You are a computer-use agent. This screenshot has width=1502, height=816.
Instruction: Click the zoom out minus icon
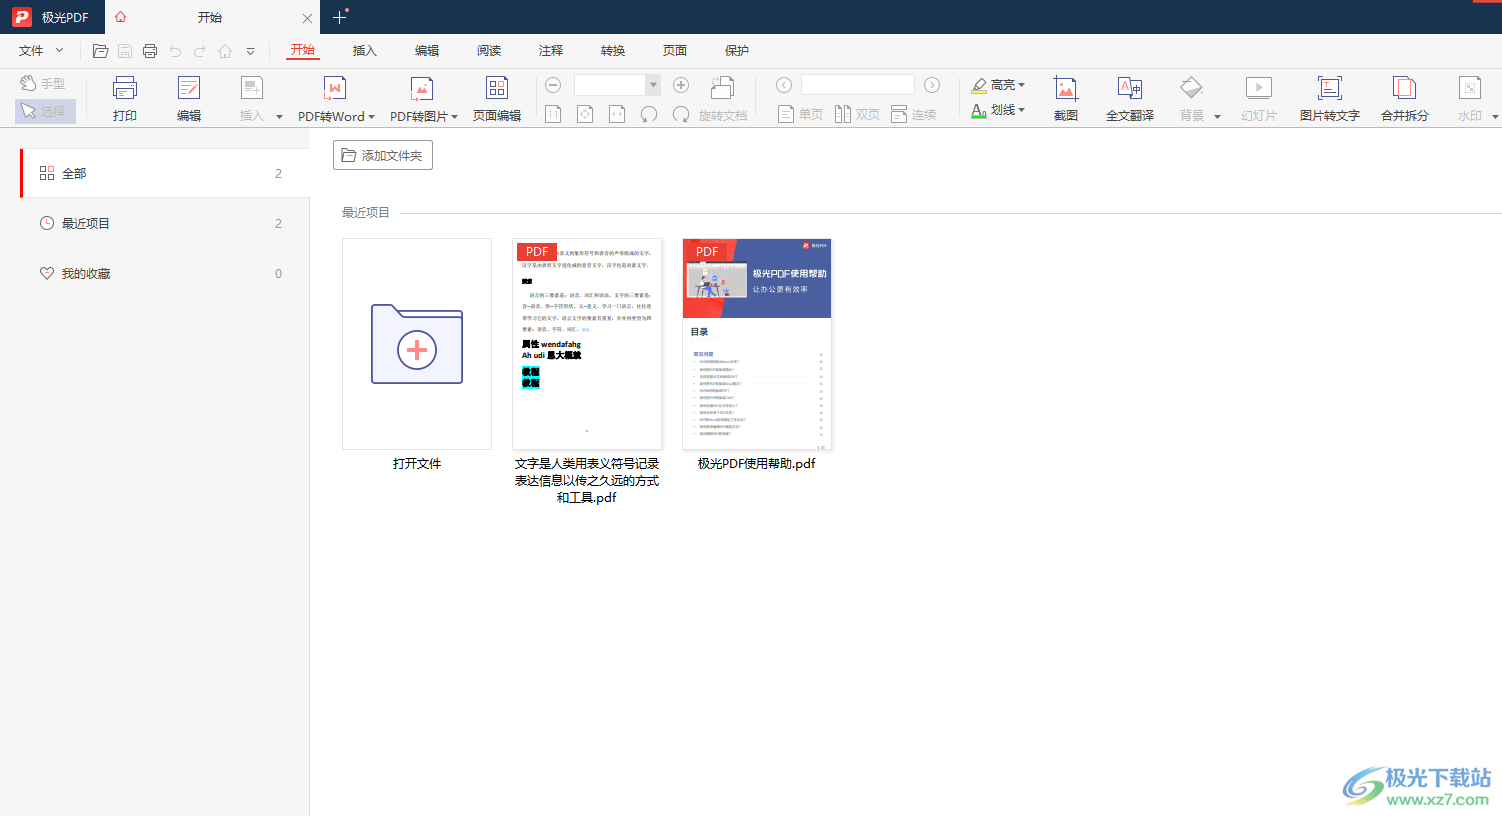pyautogui.click(x=553, y=85)
